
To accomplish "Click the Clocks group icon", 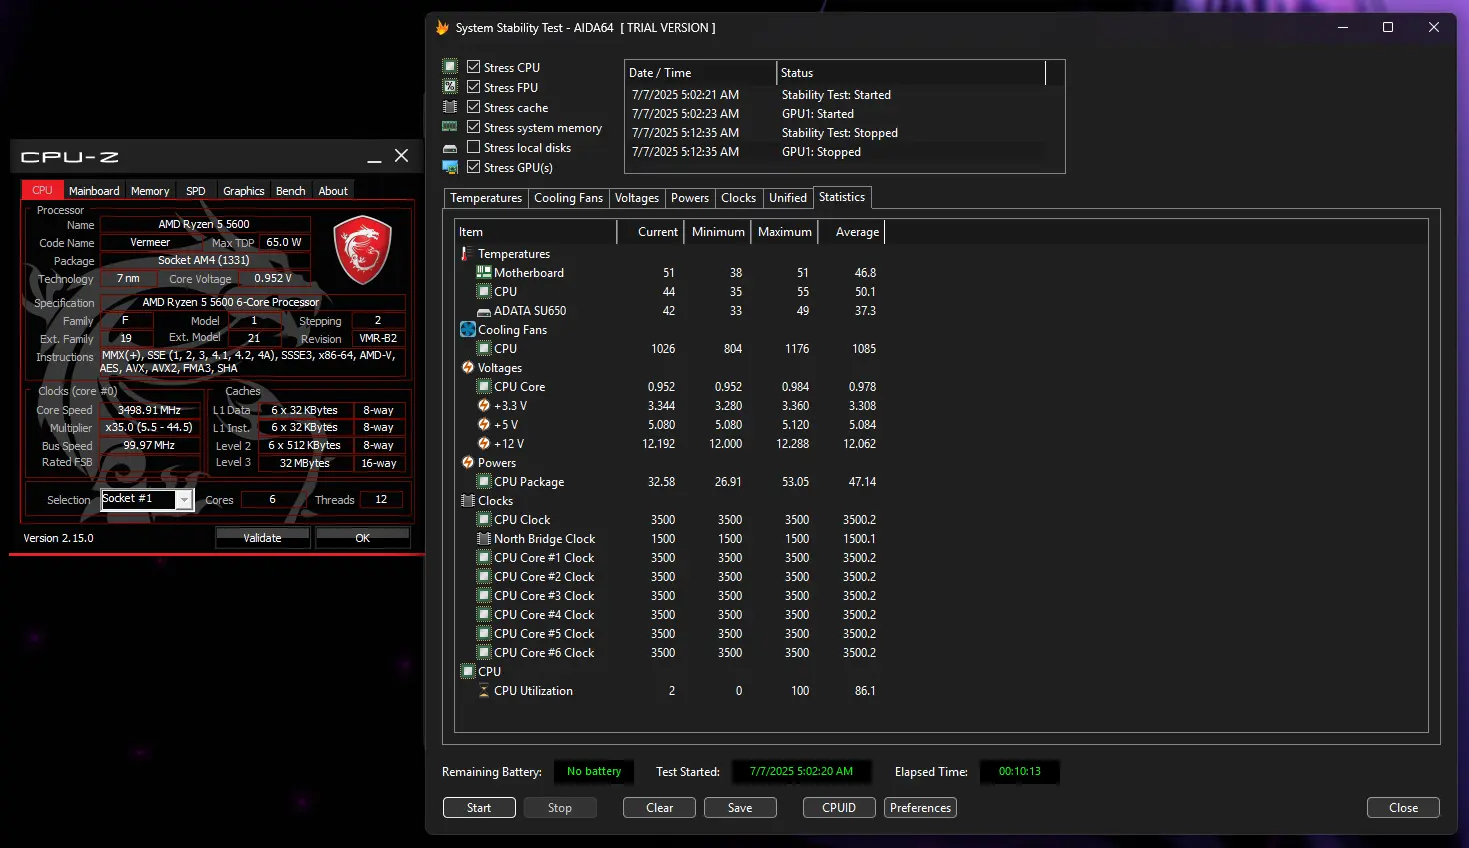I will pos(467,501).
